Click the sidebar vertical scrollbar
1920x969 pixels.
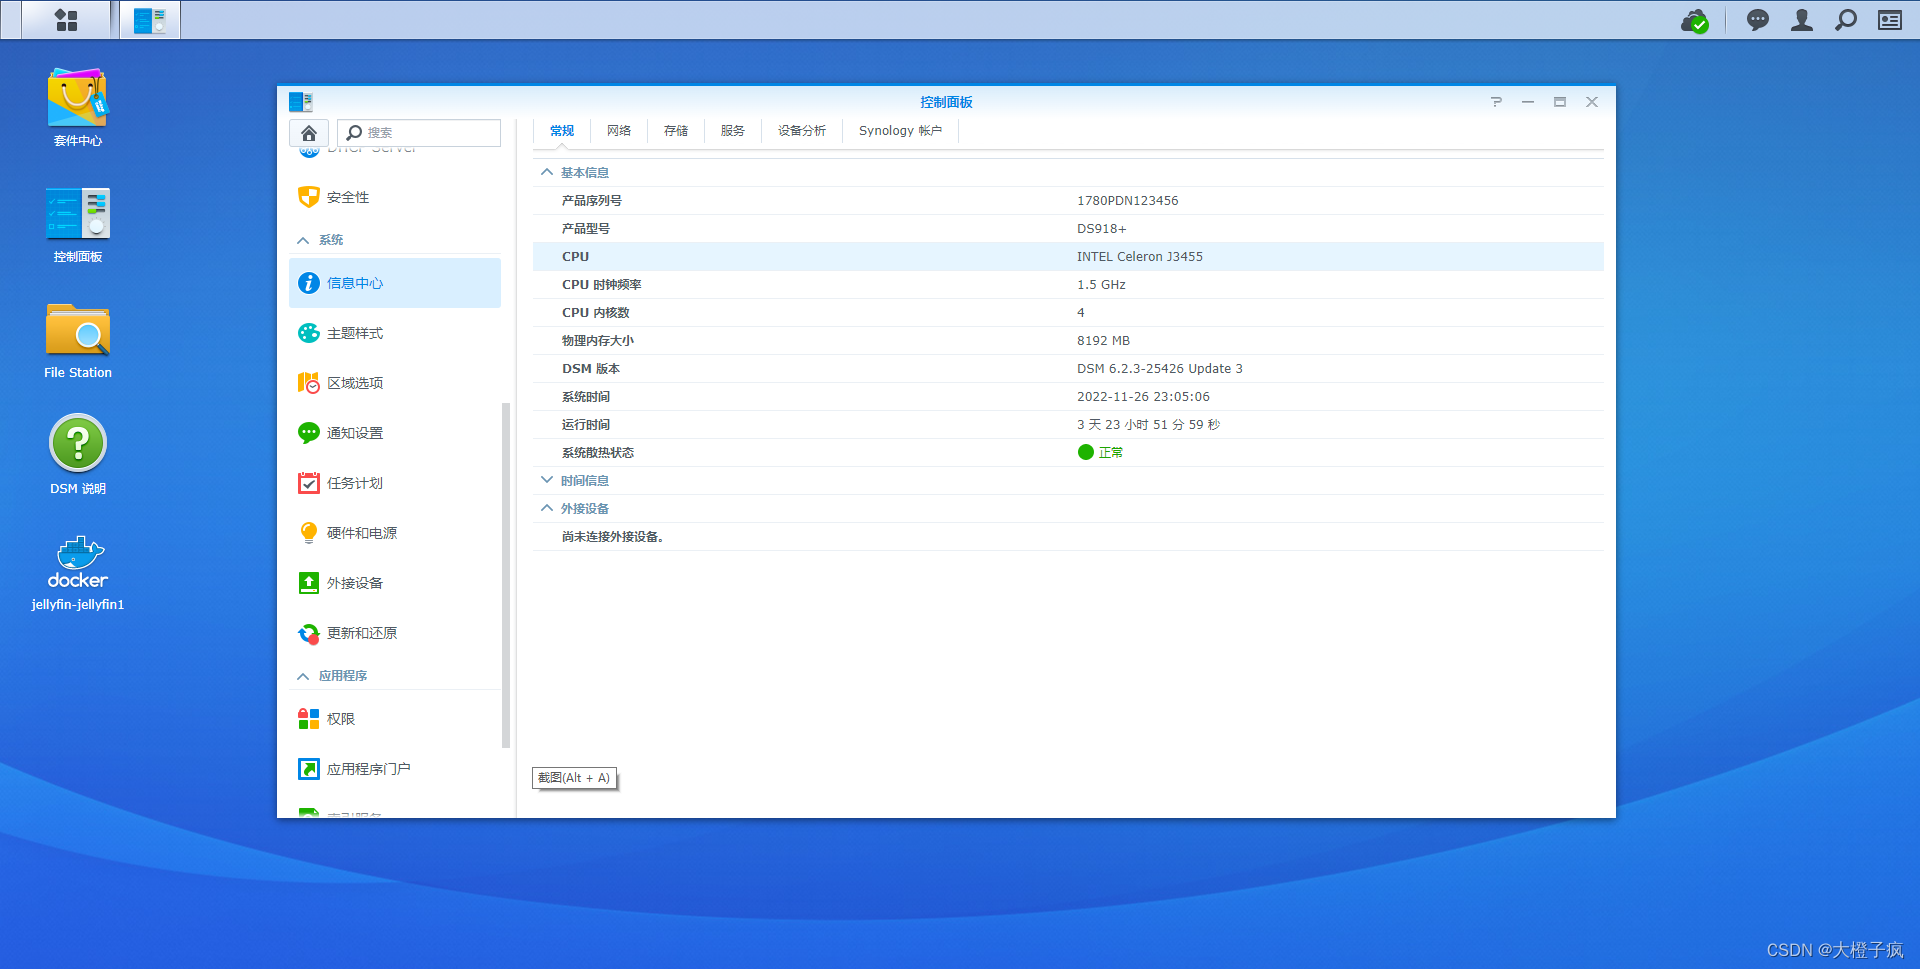(x=506, y=575)
